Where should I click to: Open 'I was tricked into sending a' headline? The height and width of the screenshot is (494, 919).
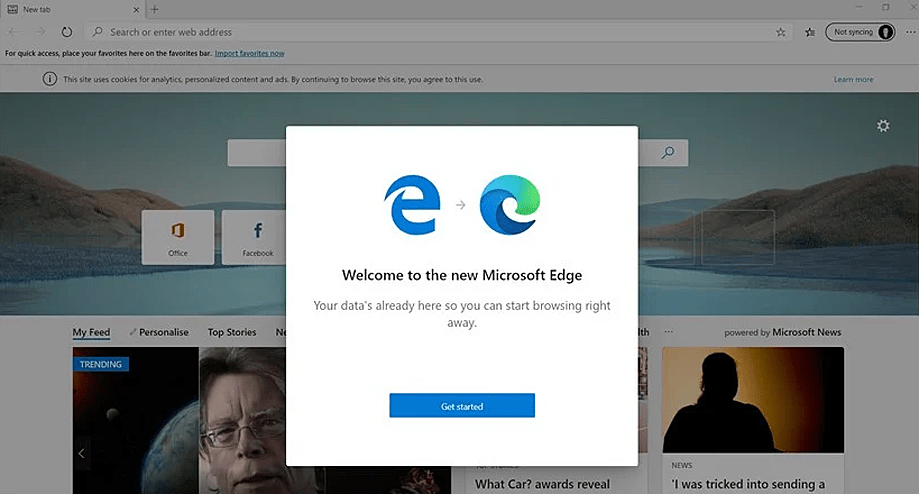point(748,485)
